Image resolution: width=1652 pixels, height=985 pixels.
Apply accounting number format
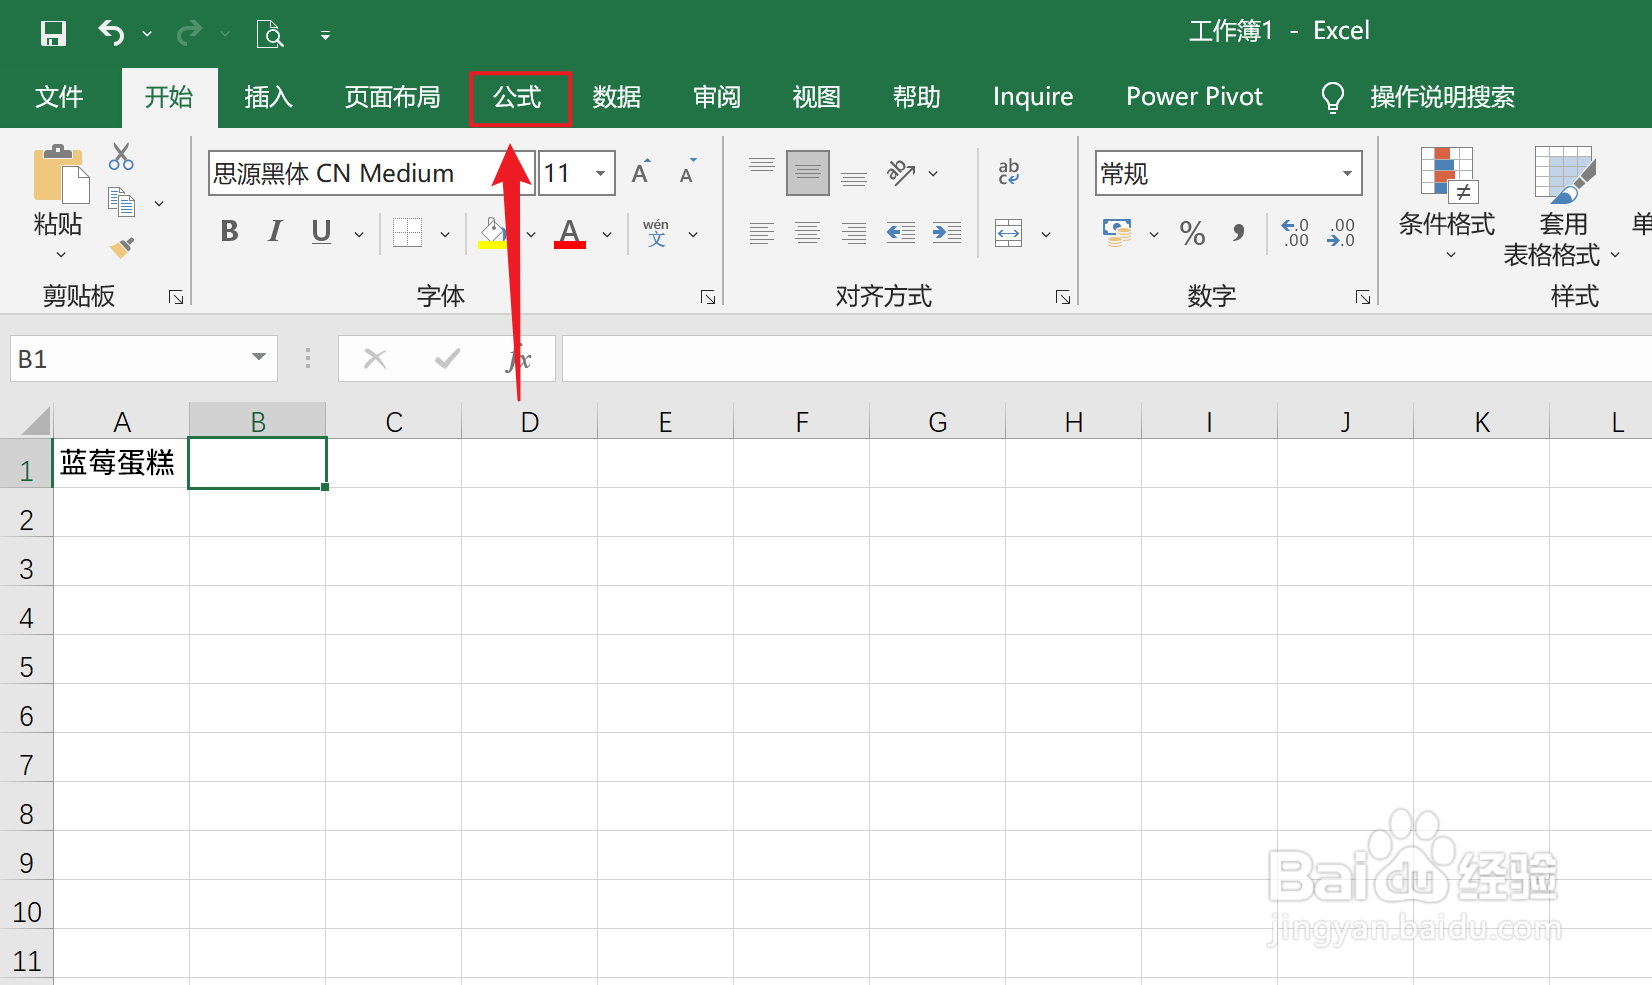(1117, 233)
